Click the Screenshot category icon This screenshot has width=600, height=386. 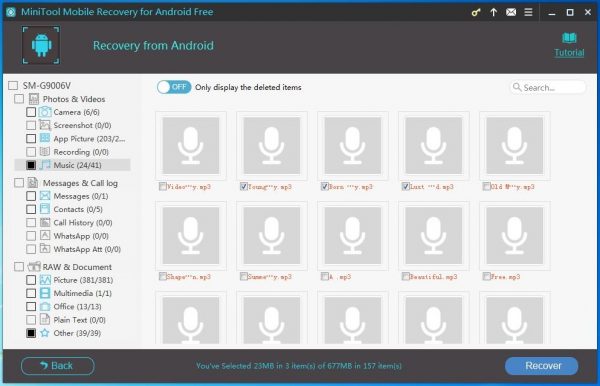point(45,125)
